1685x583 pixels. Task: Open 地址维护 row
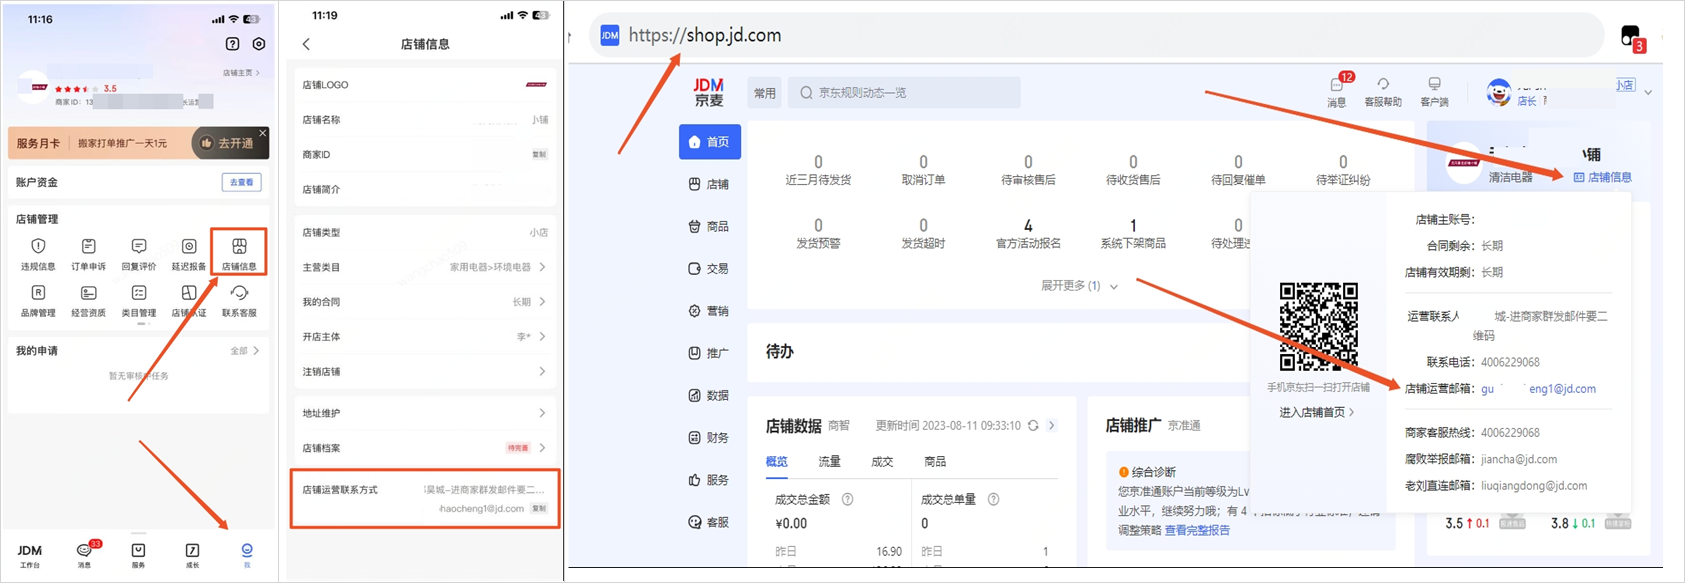(425, 413)
